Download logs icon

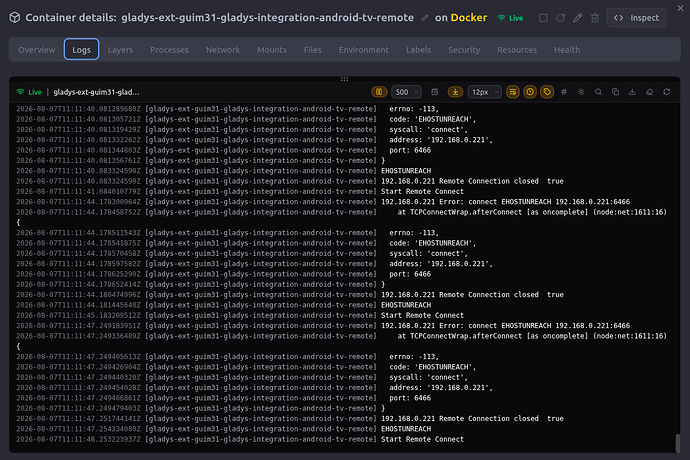(632, 92)
